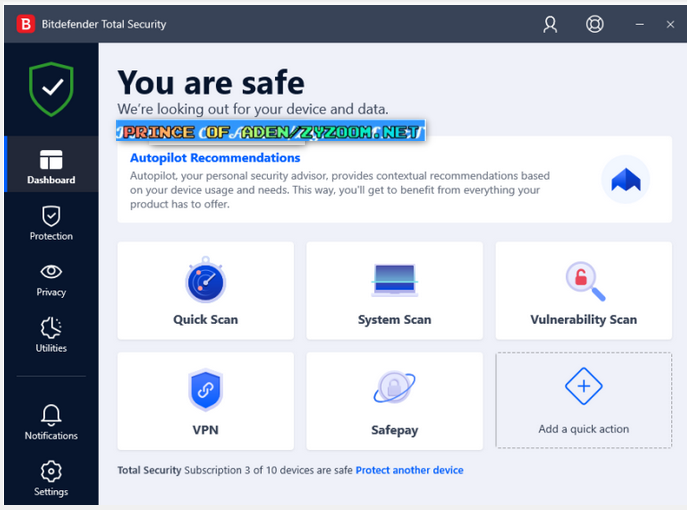Open the Privacy section
The image size is (687, 510).
point(51,280)
